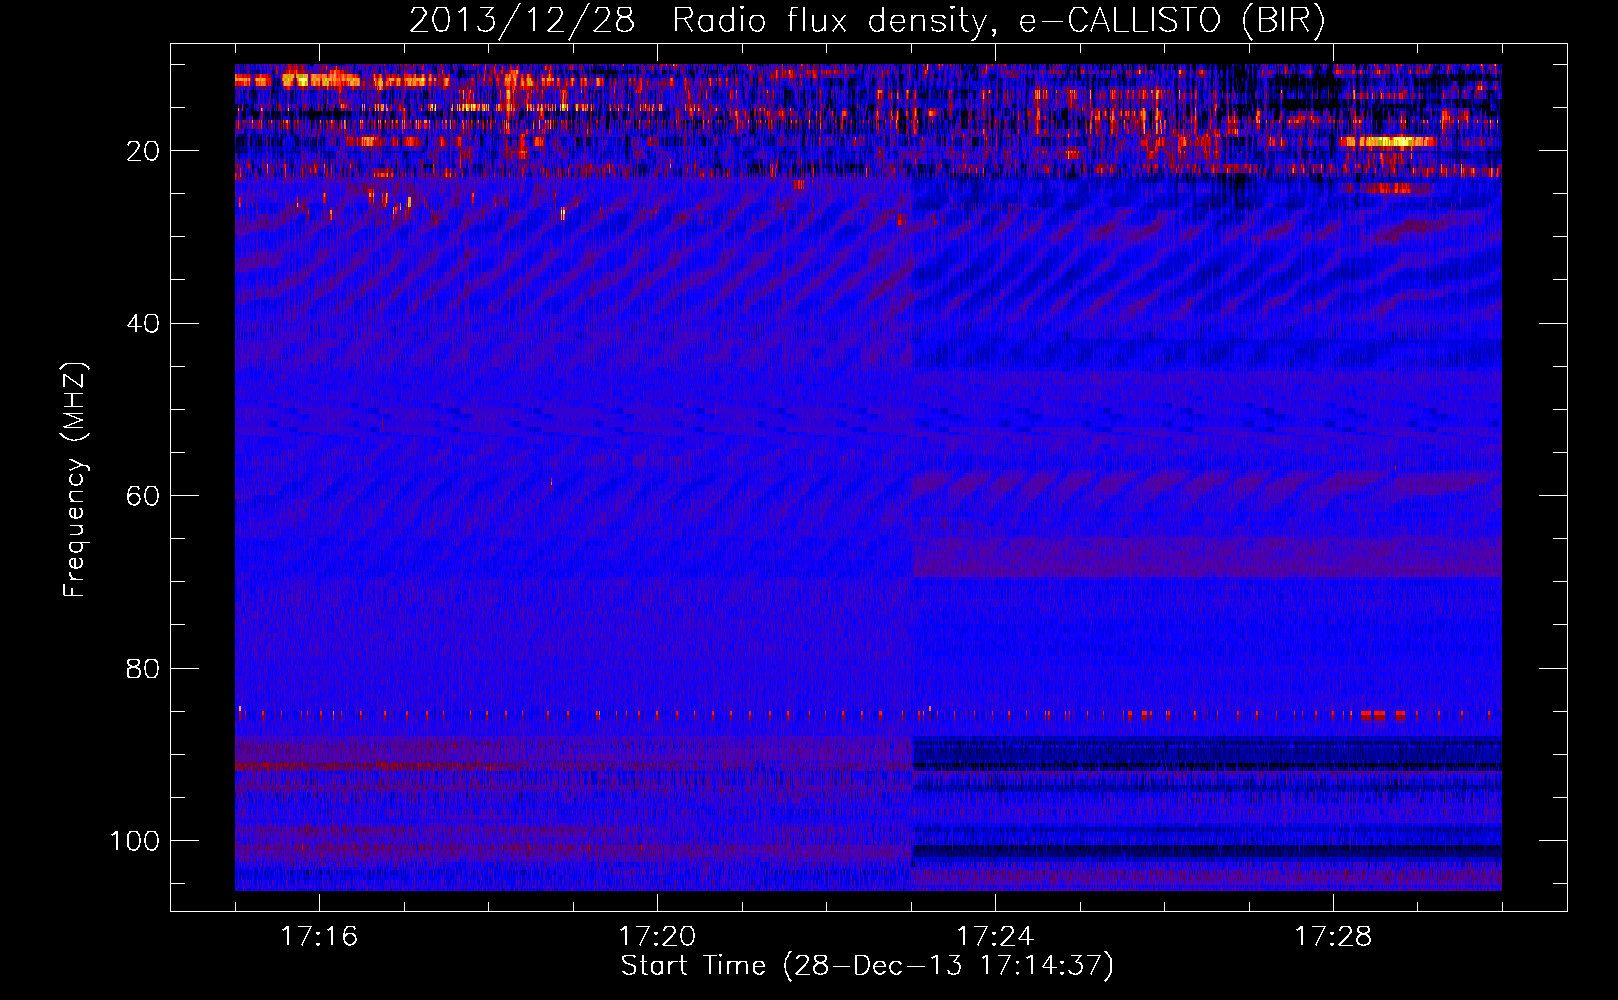This screenshot has width=1618, height=1000.
Task: Click the 100 MHz frequency tick label
Action: click(x=135, y=841)
